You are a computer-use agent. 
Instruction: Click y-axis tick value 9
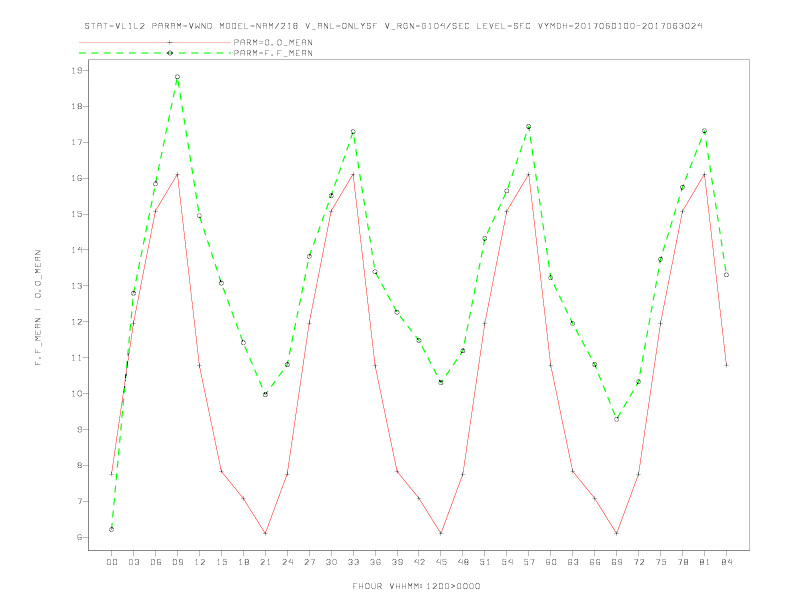click(x=79, y=430)
